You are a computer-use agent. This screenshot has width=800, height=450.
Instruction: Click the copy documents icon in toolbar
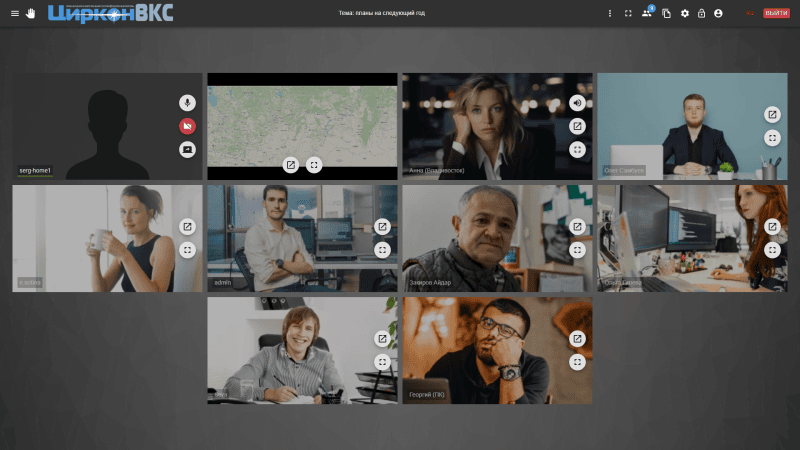point(666,13)
